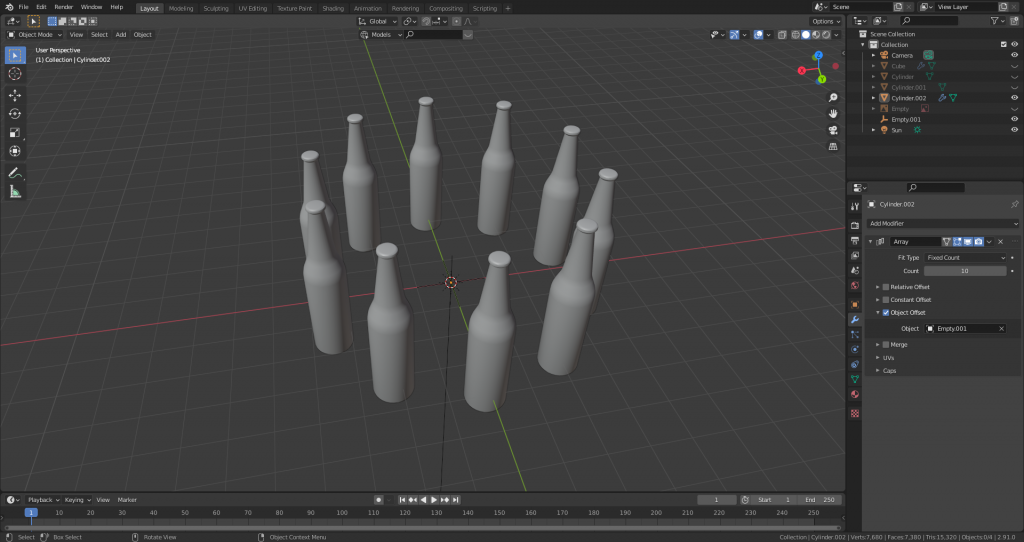Viewport: 1024px width, 542px height.
Task: Toggle camera view icon in viewport
Action: click(x=833, y=130)
